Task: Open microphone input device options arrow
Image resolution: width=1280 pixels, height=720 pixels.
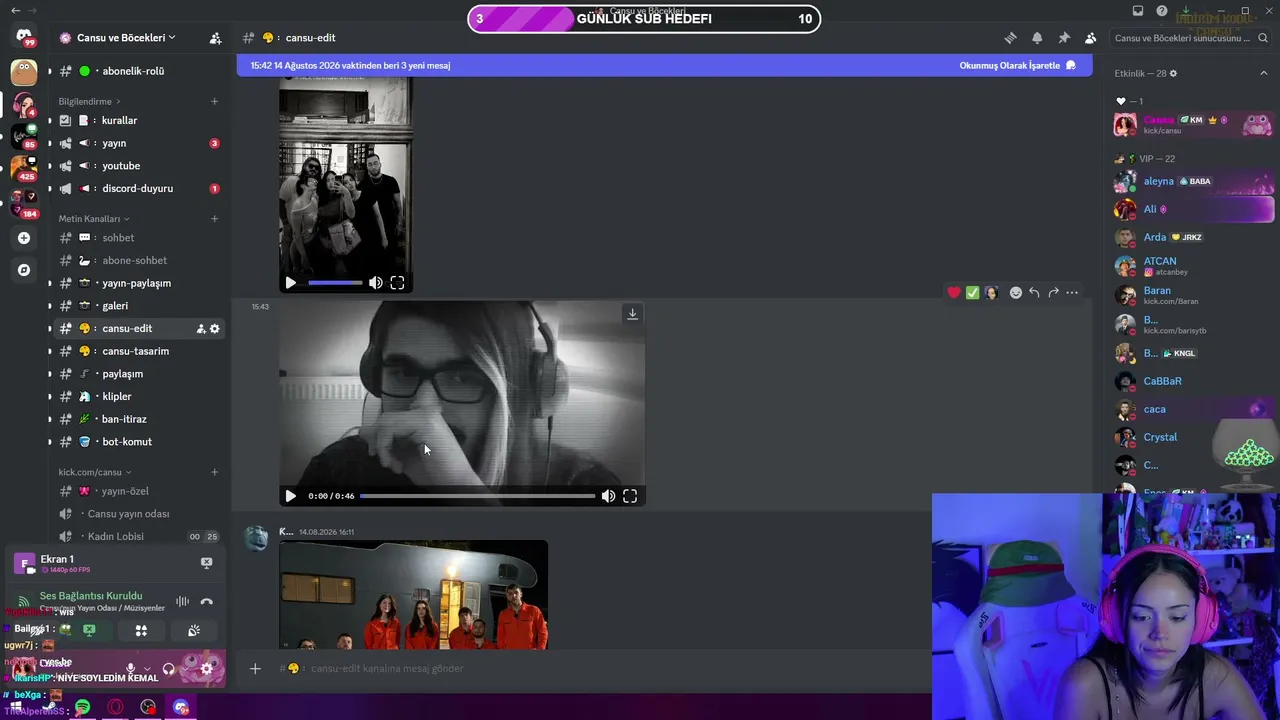Action: tap(147, 669)
